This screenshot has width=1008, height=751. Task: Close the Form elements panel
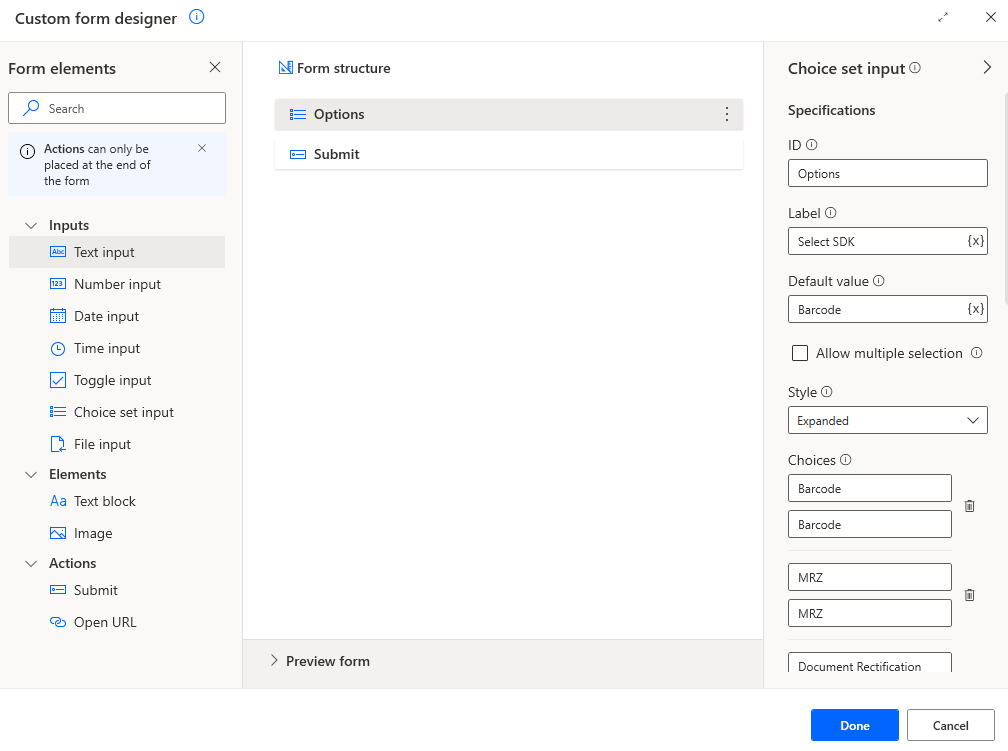[215, 68]
